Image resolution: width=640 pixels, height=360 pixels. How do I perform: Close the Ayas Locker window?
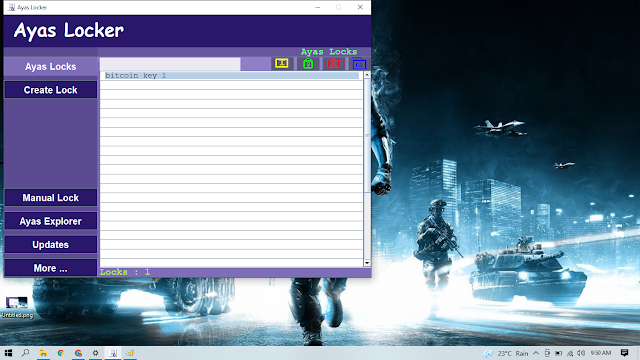point(360,7)
